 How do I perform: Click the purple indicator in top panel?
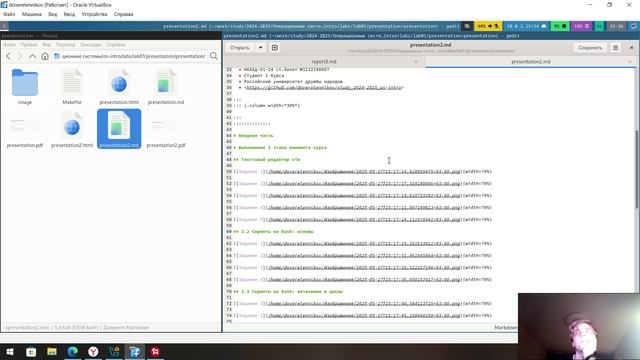click(581, 26)
